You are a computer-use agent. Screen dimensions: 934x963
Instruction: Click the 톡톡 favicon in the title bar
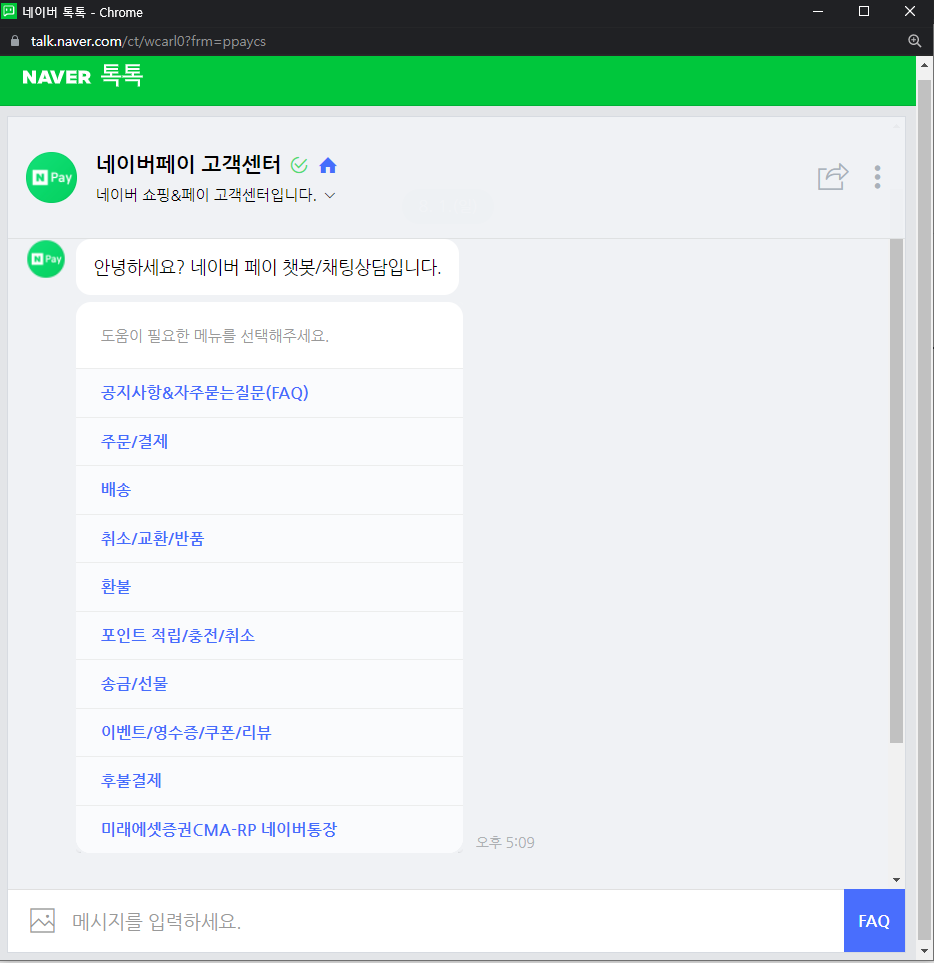click(x=9, y=12)
